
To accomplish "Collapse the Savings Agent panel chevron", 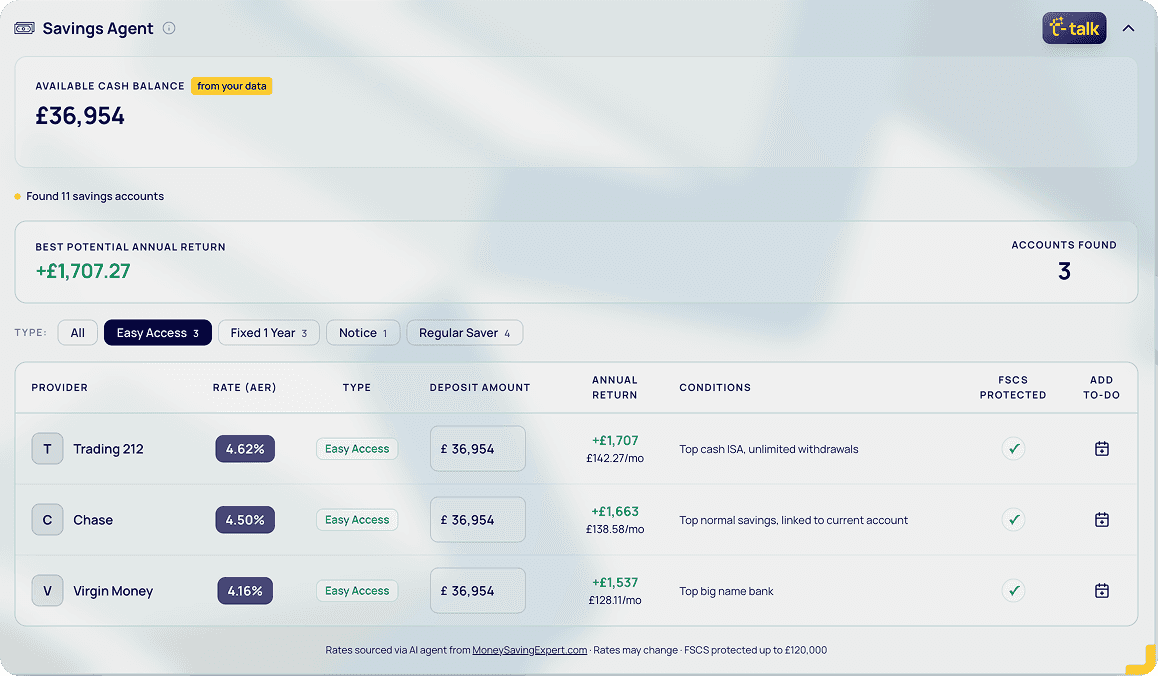I will pyautogui.click(x=1128, y=28).
